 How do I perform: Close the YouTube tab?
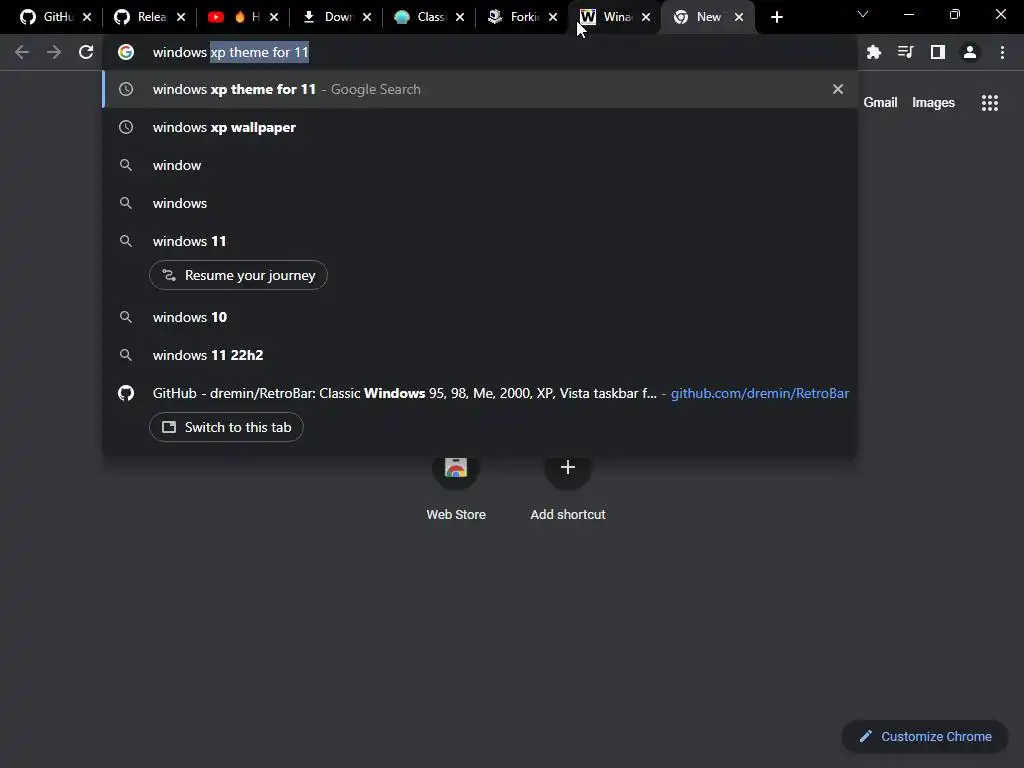click(274, 18)
